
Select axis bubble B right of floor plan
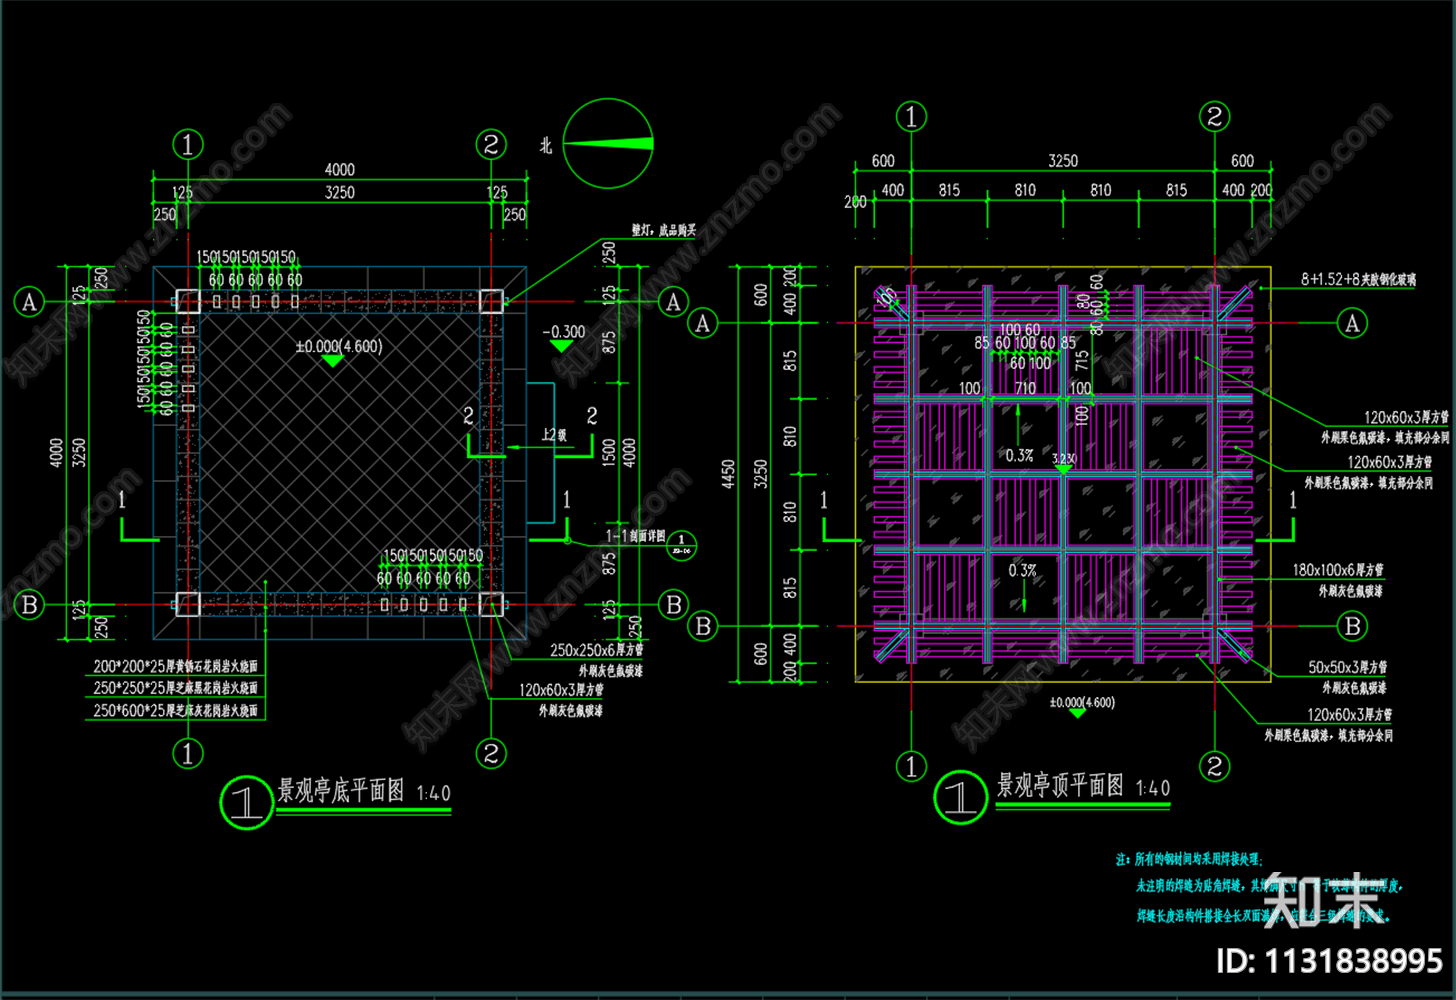click(x=673, y=604)
